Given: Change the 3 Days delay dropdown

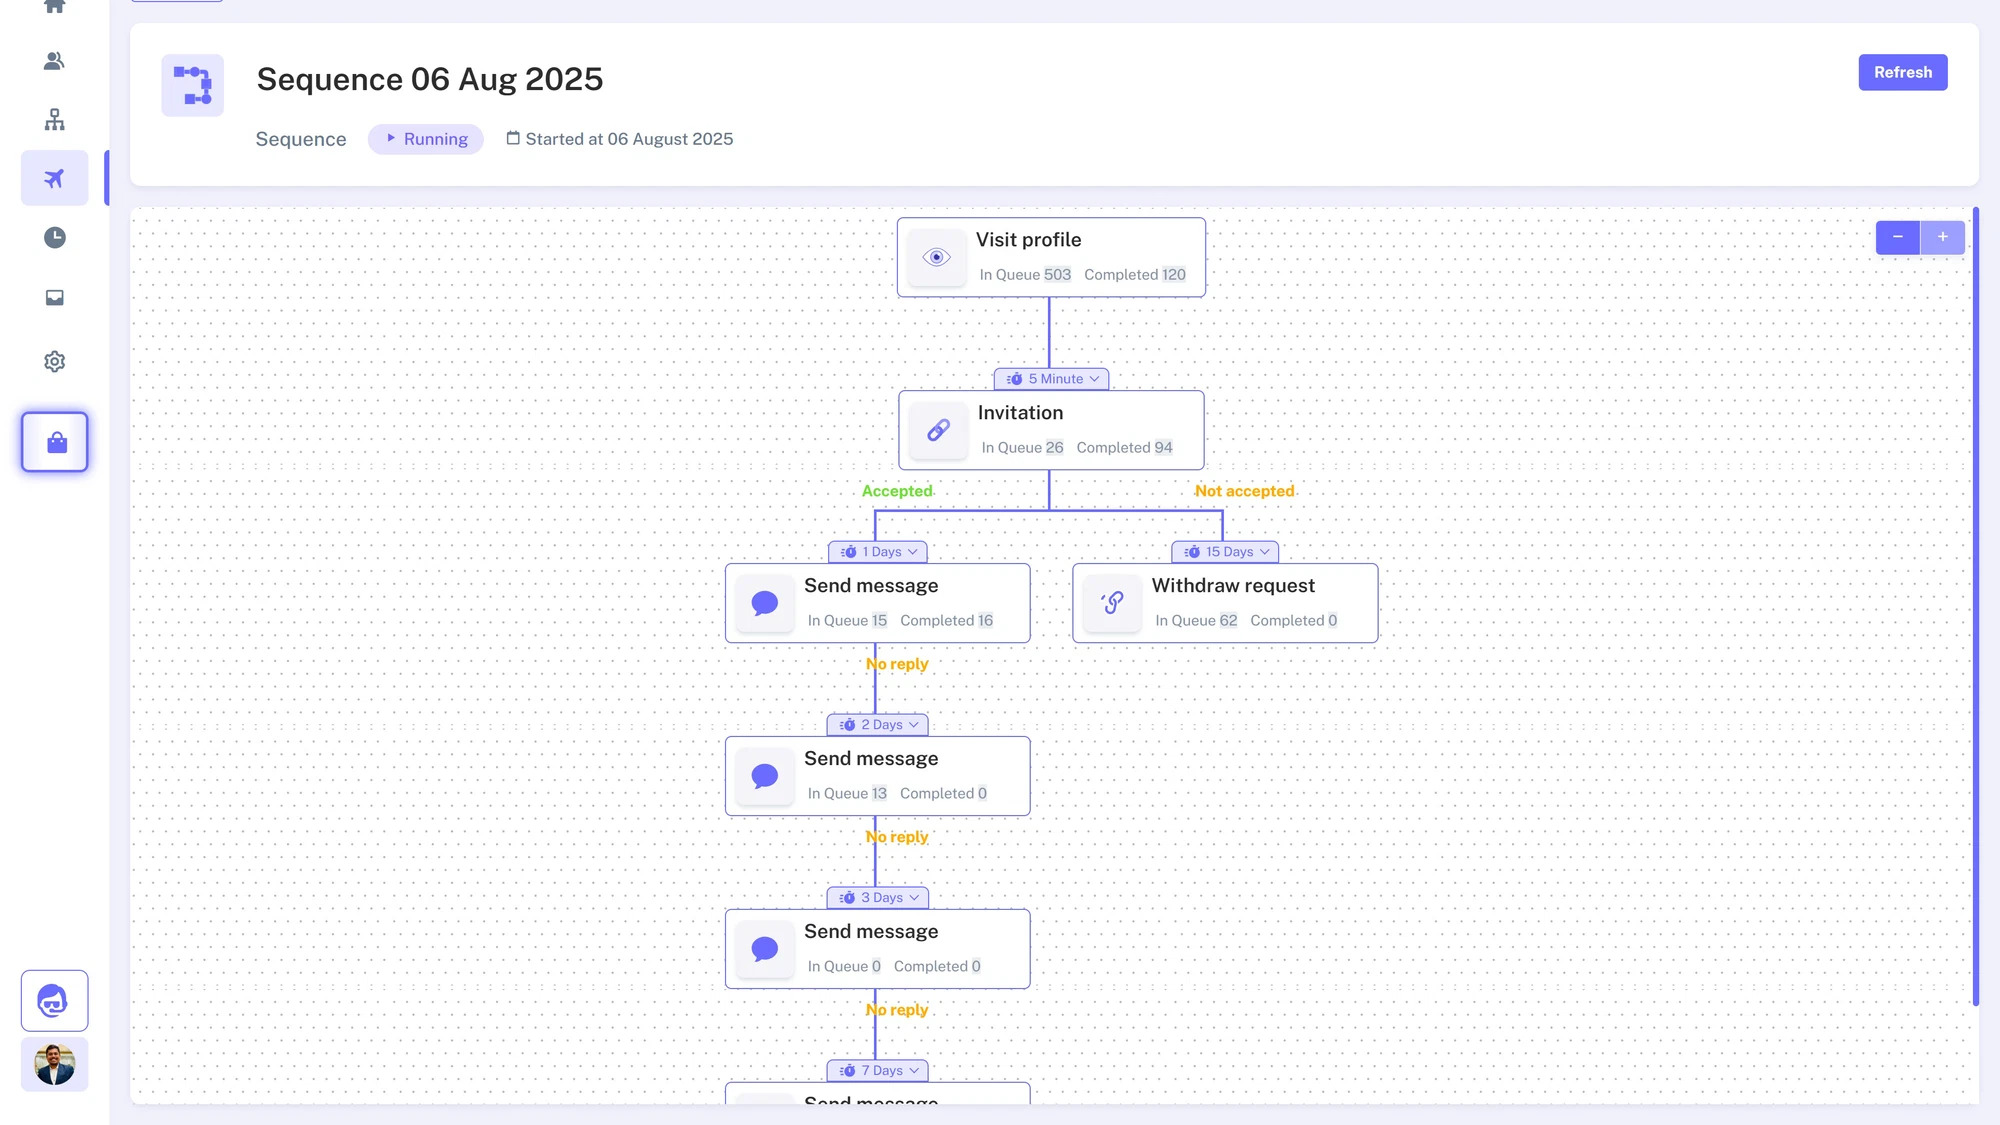Looking at the screenshot, I should pyautogui.click(x=878, y=898).
